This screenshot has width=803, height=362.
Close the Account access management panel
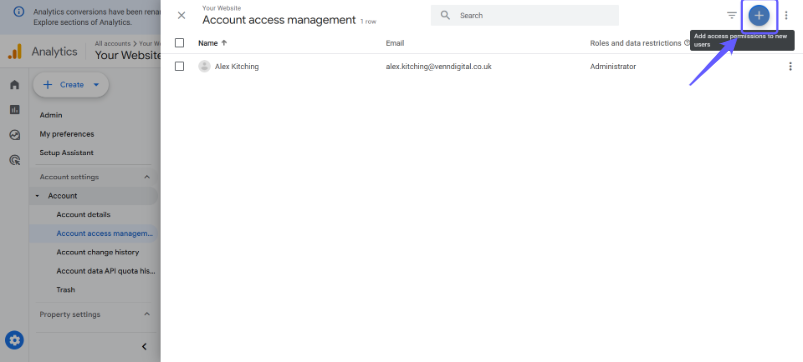pos(181,15)
